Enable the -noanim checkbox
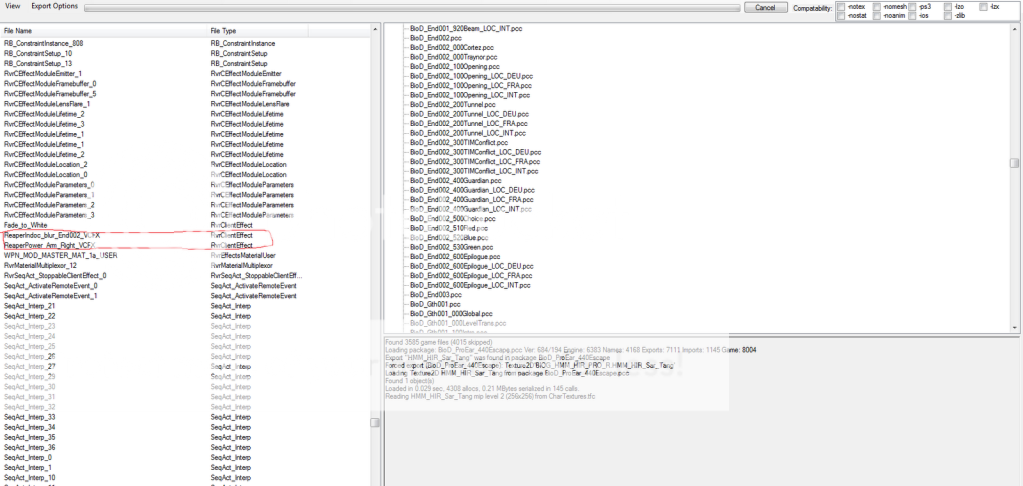 (877, 16)
